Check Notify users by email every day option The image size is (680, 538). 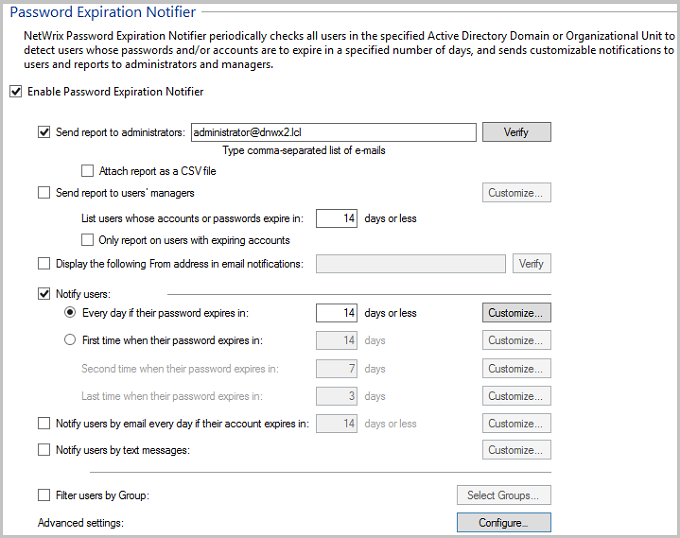[x=44, y=423]
